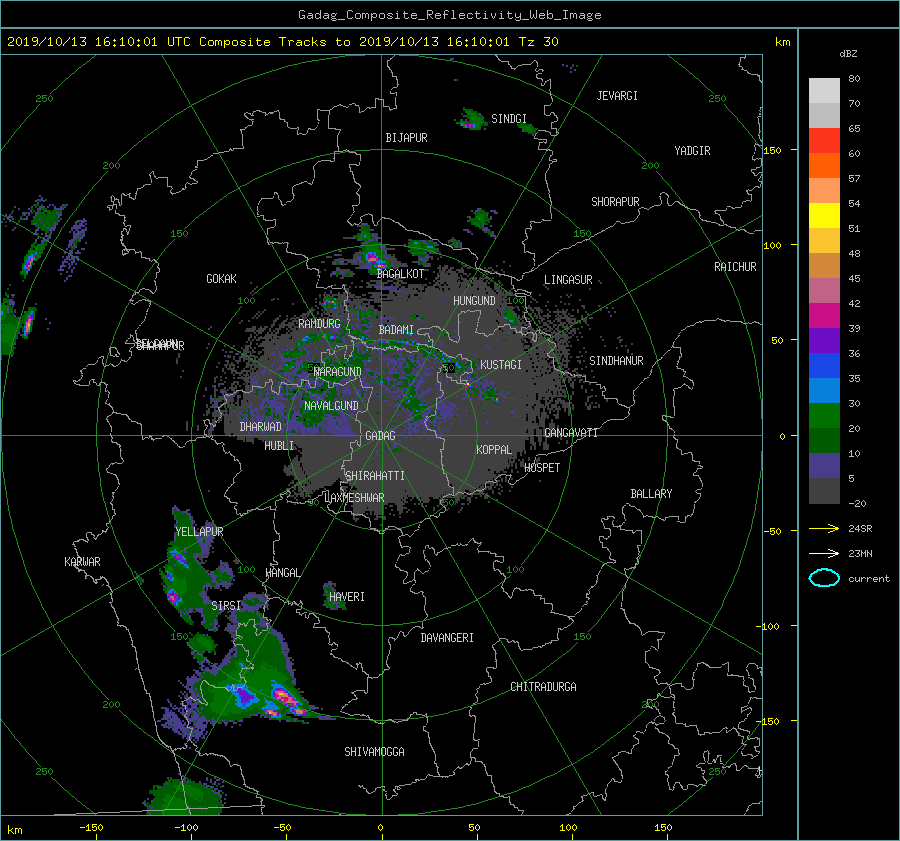Click the BAGALKOT city label
Screen dimensions: 900x841
(401, 274)
